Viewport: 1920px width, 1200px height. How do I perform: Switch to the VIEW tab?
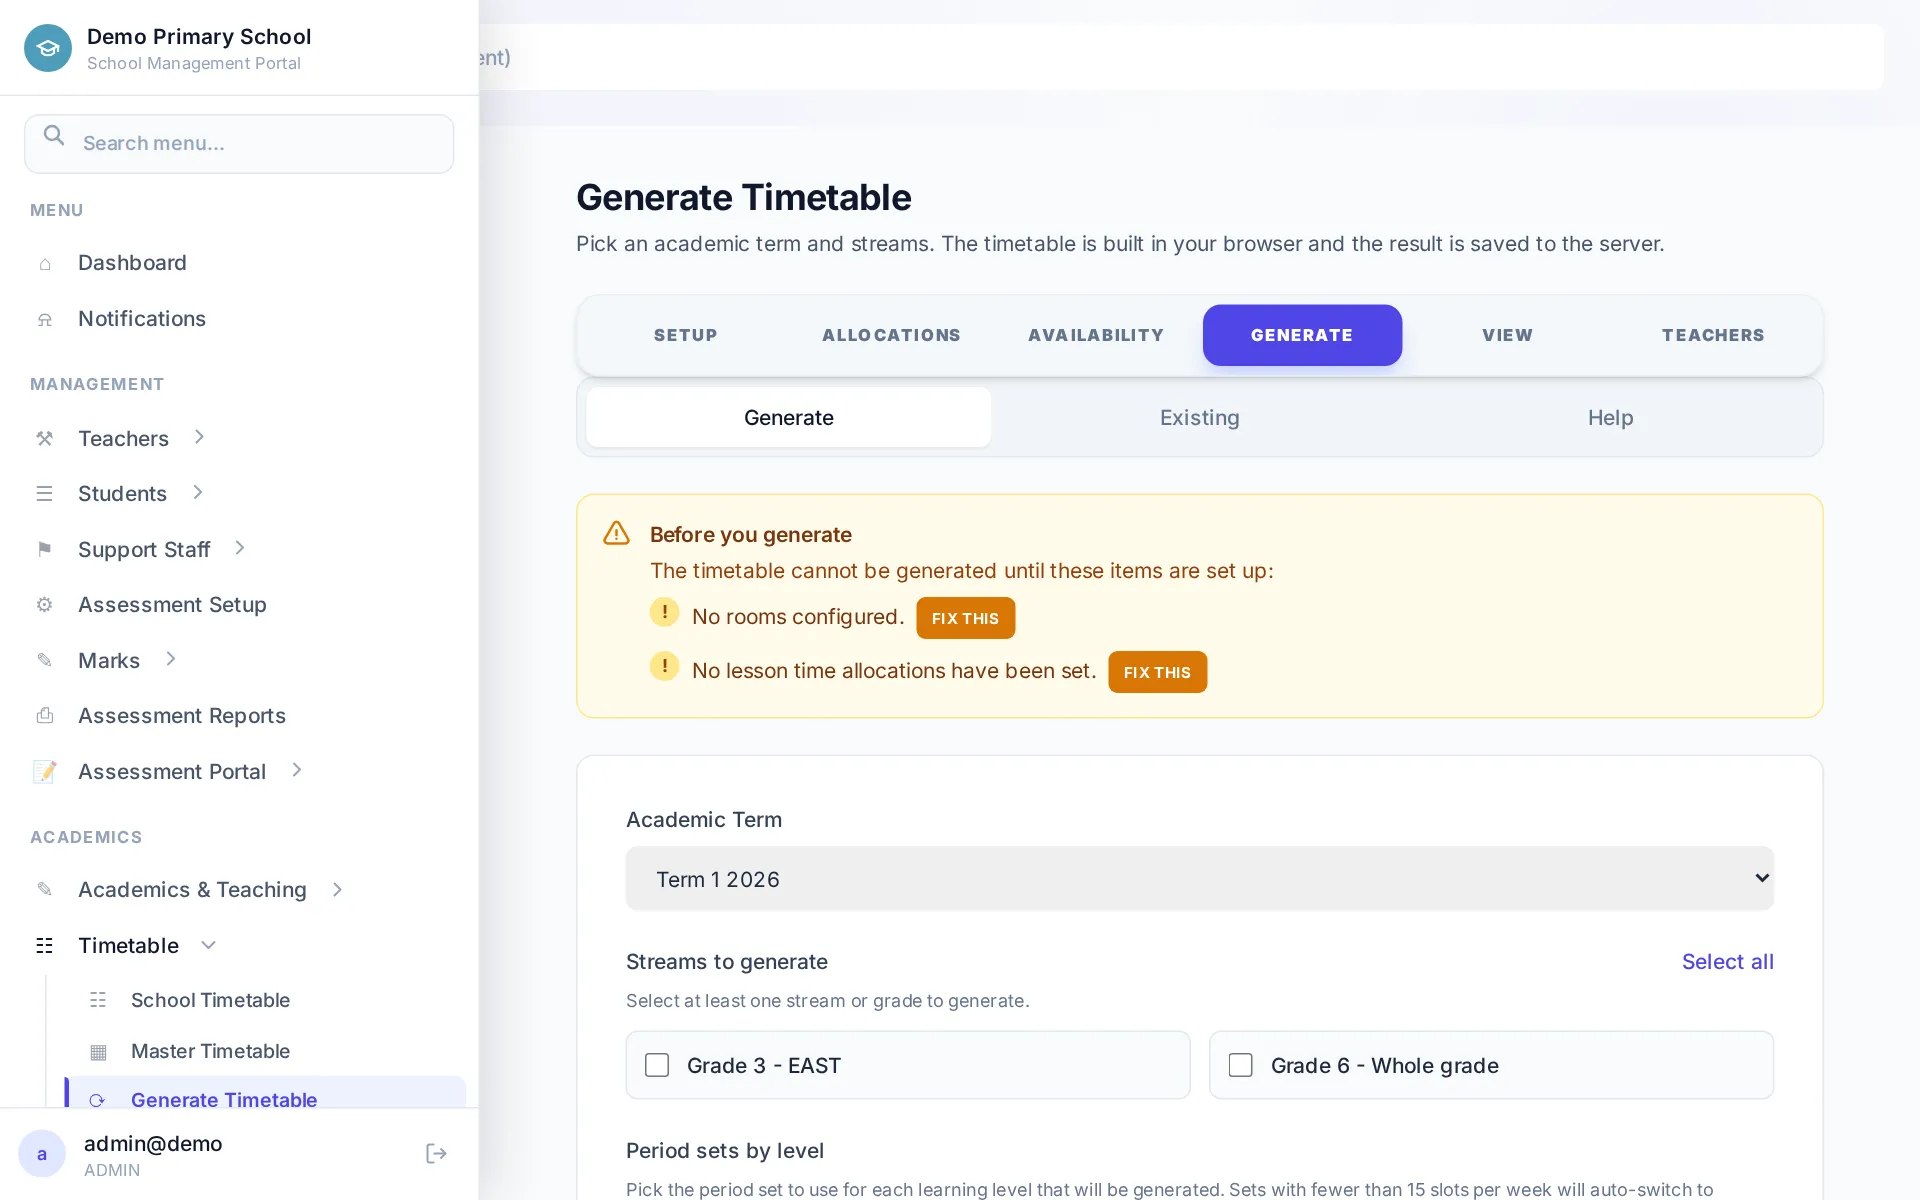(x=1508, y=335)
